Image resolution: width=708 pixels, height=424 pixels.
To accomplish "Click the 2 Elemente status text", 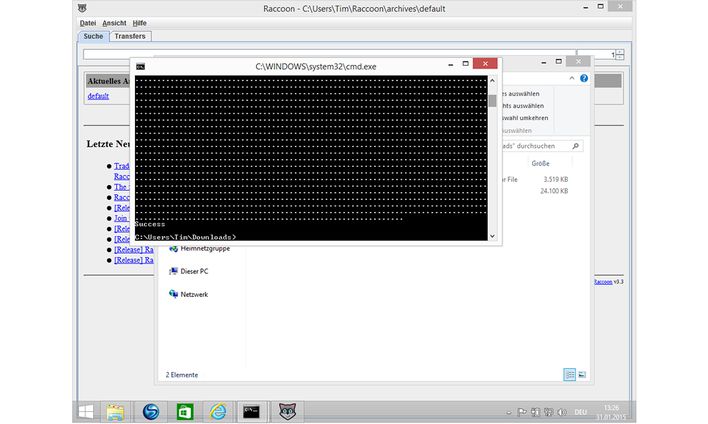I will 182,375.
